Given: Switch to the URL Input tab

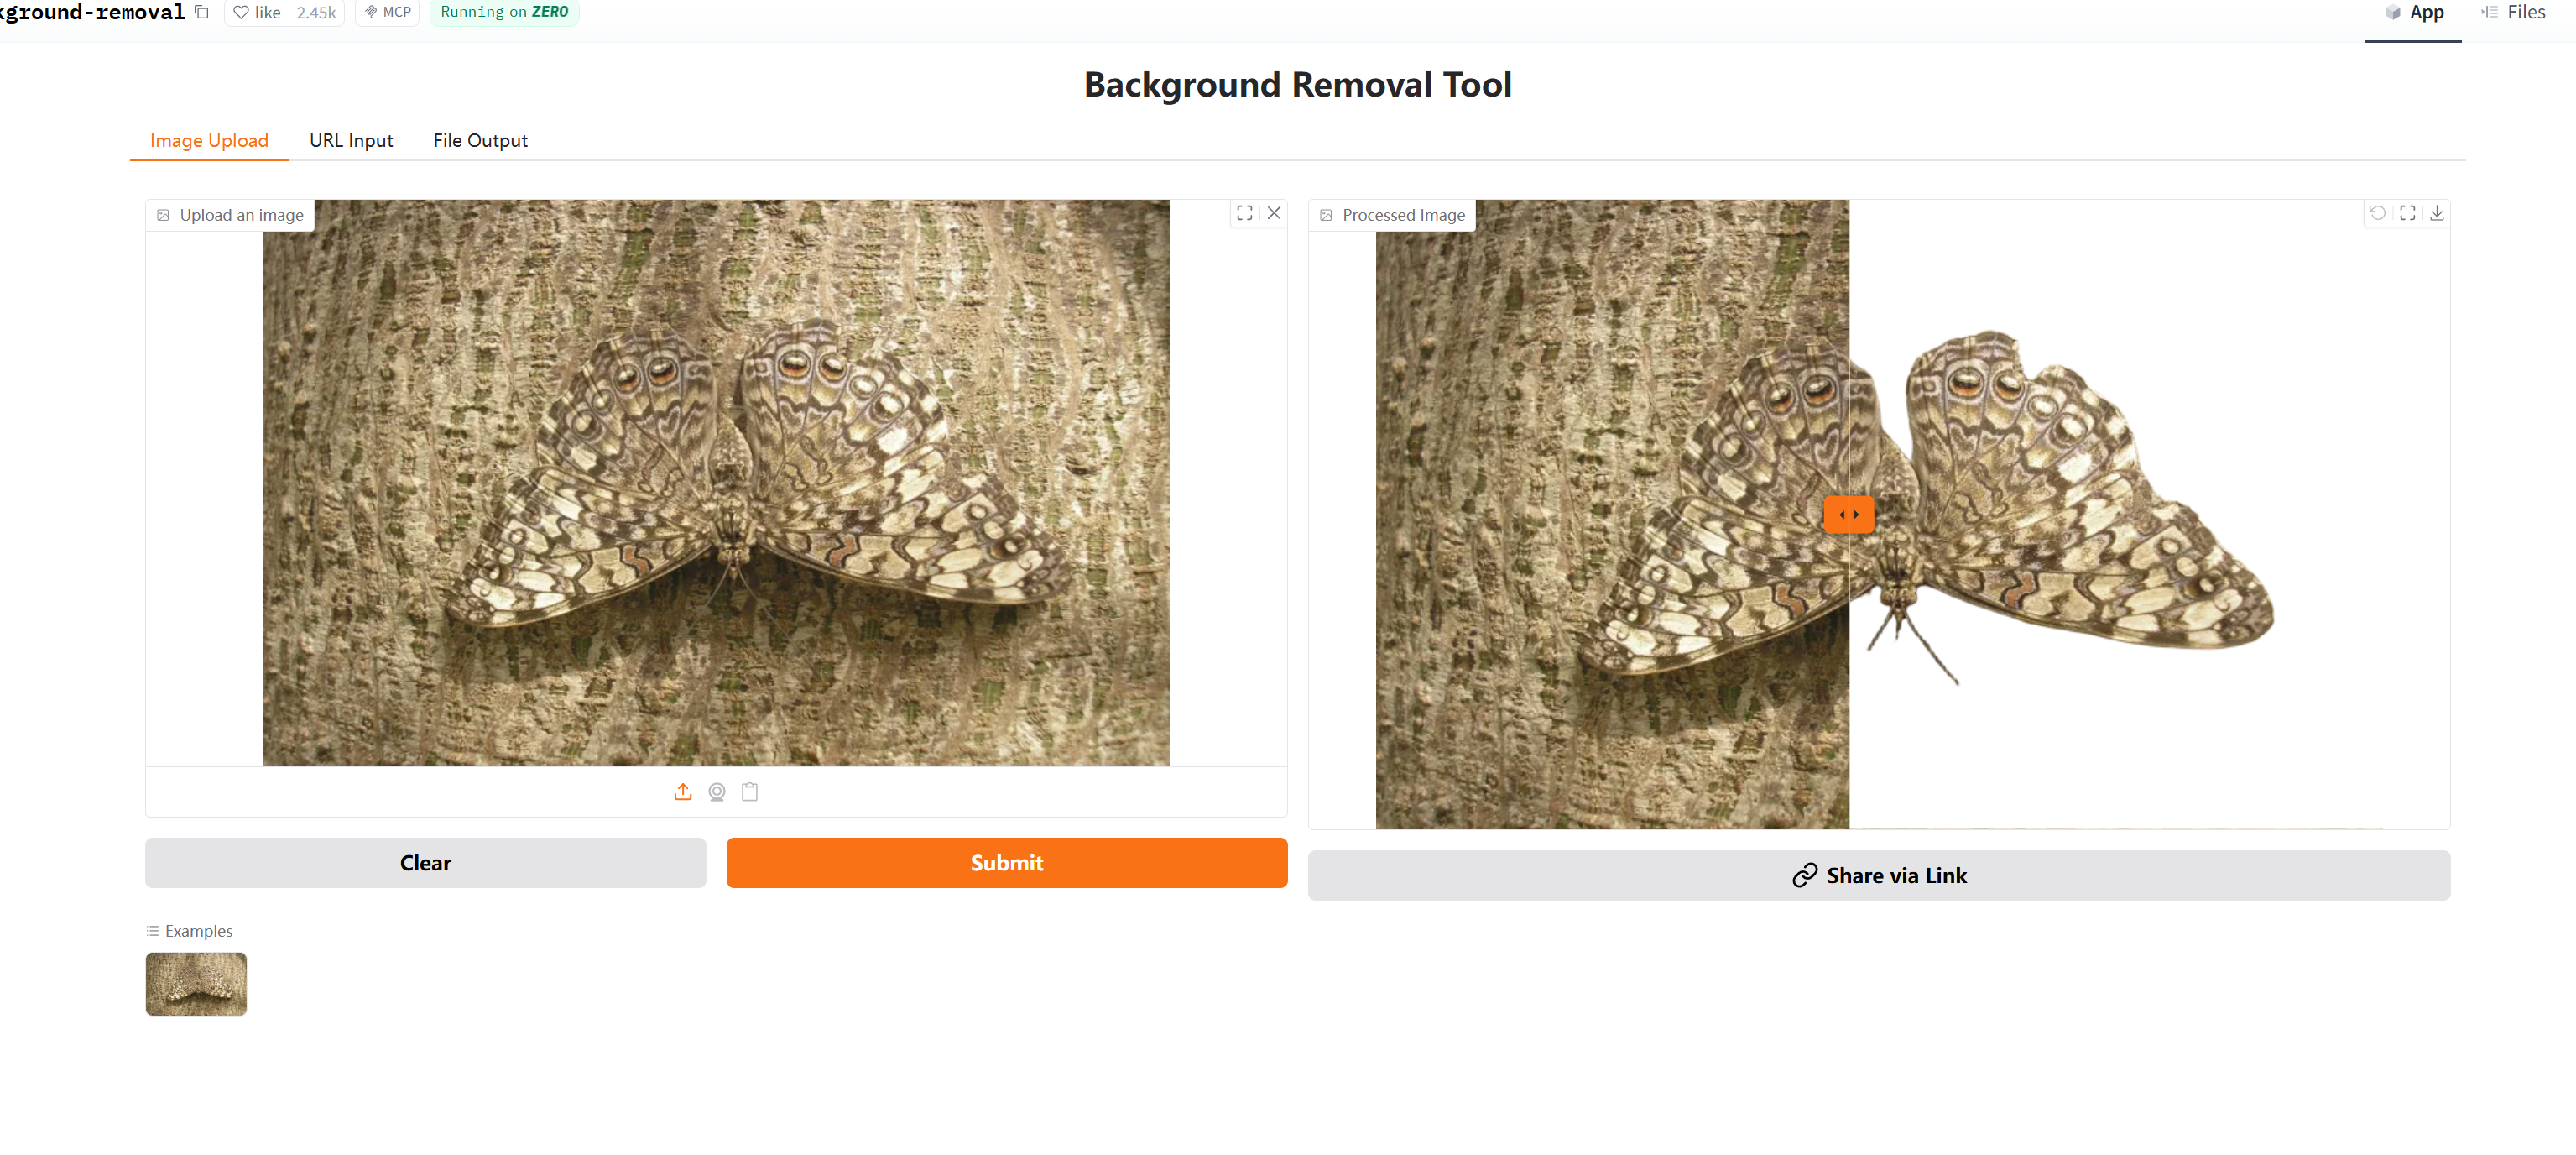Looking at the screenshot, I should tap(351, 141).
